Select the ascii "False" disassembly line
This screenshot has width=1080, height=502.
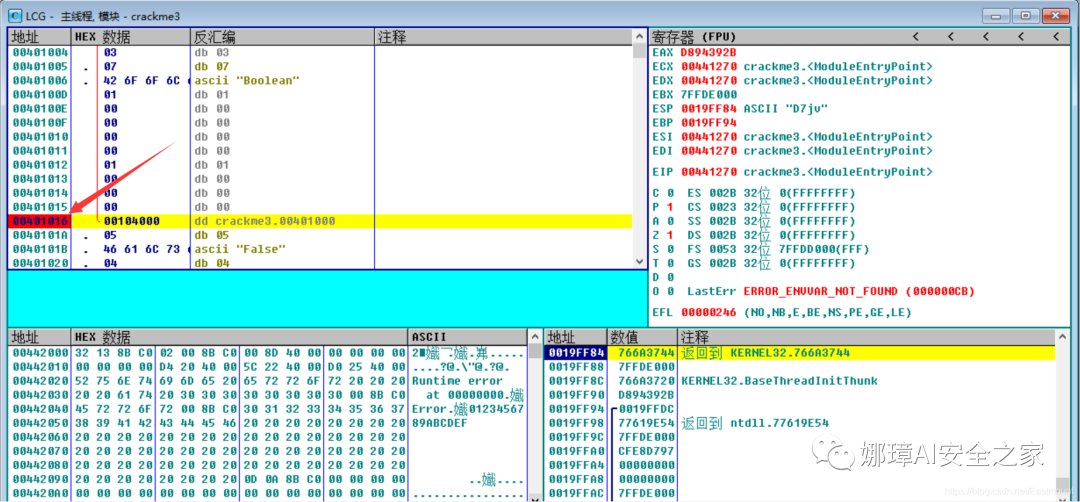click(320, 249)
